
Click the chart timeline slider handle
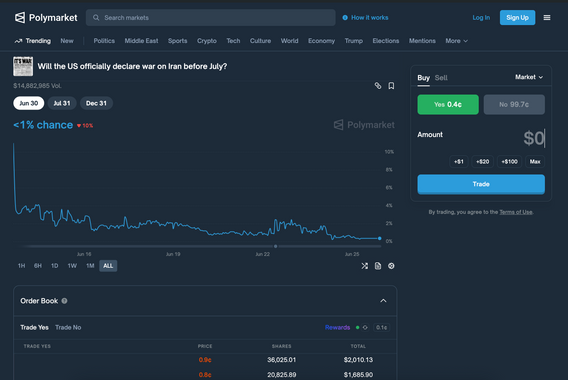click(276, 246)
